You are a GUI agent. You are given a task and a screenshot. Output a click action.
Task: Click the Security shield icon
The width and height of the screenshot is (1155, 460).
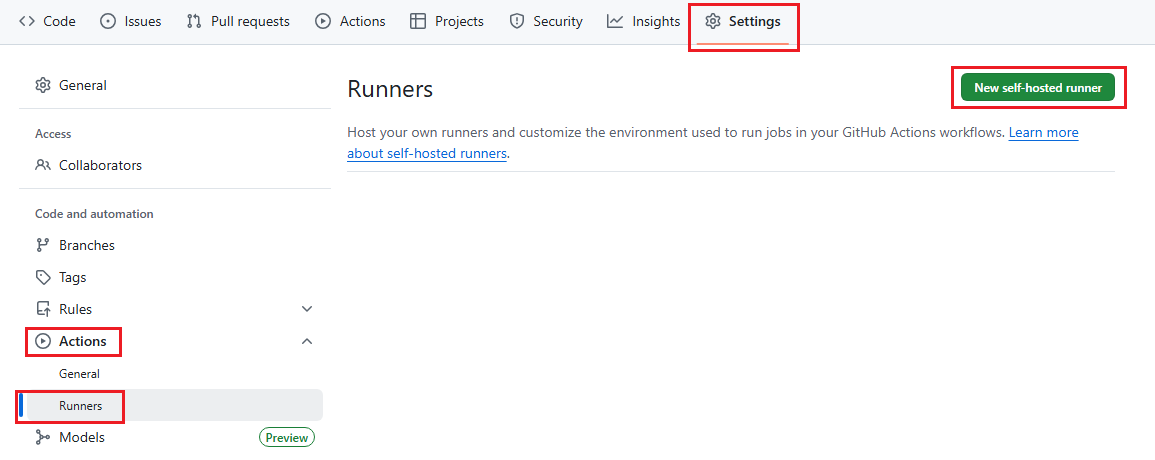(x=517, y=21)
